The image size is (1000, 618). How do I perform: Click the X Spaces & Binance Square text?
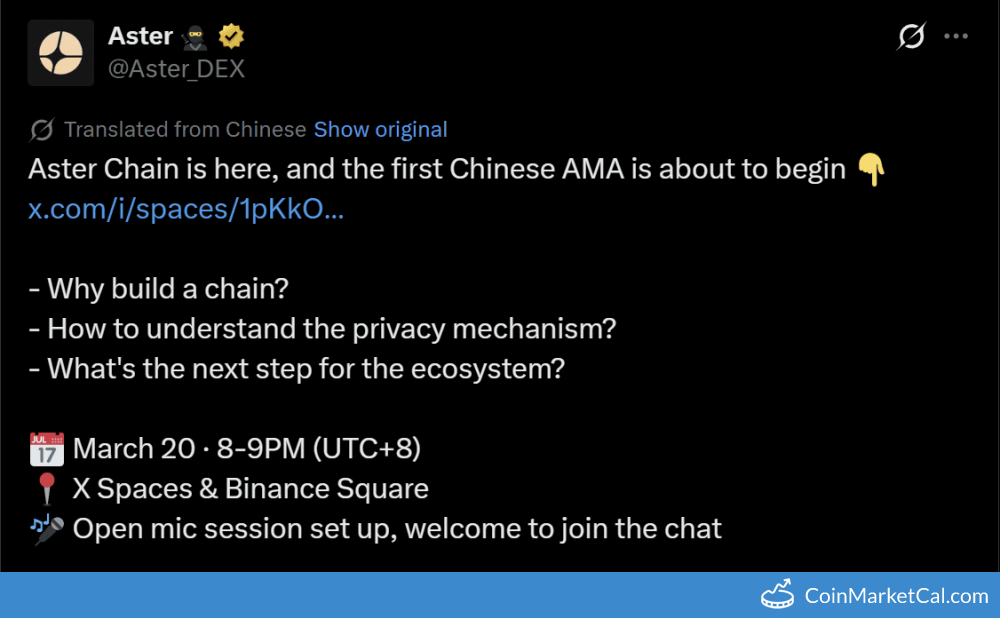[x=251, y=489]
